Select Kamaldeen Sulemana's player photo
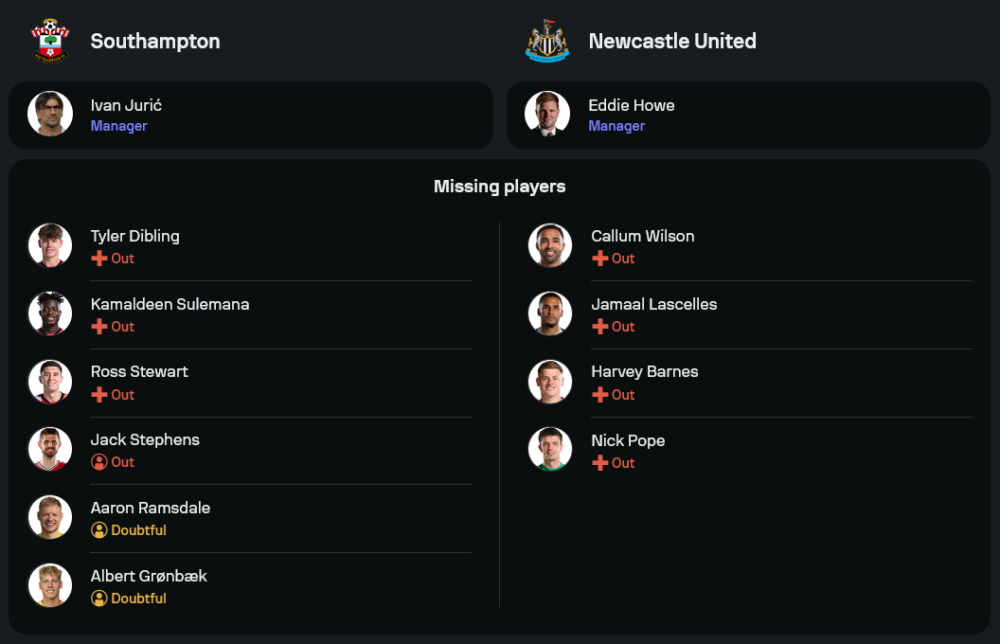The height and width of the screenshot is (644, 1000). point(50,313)
